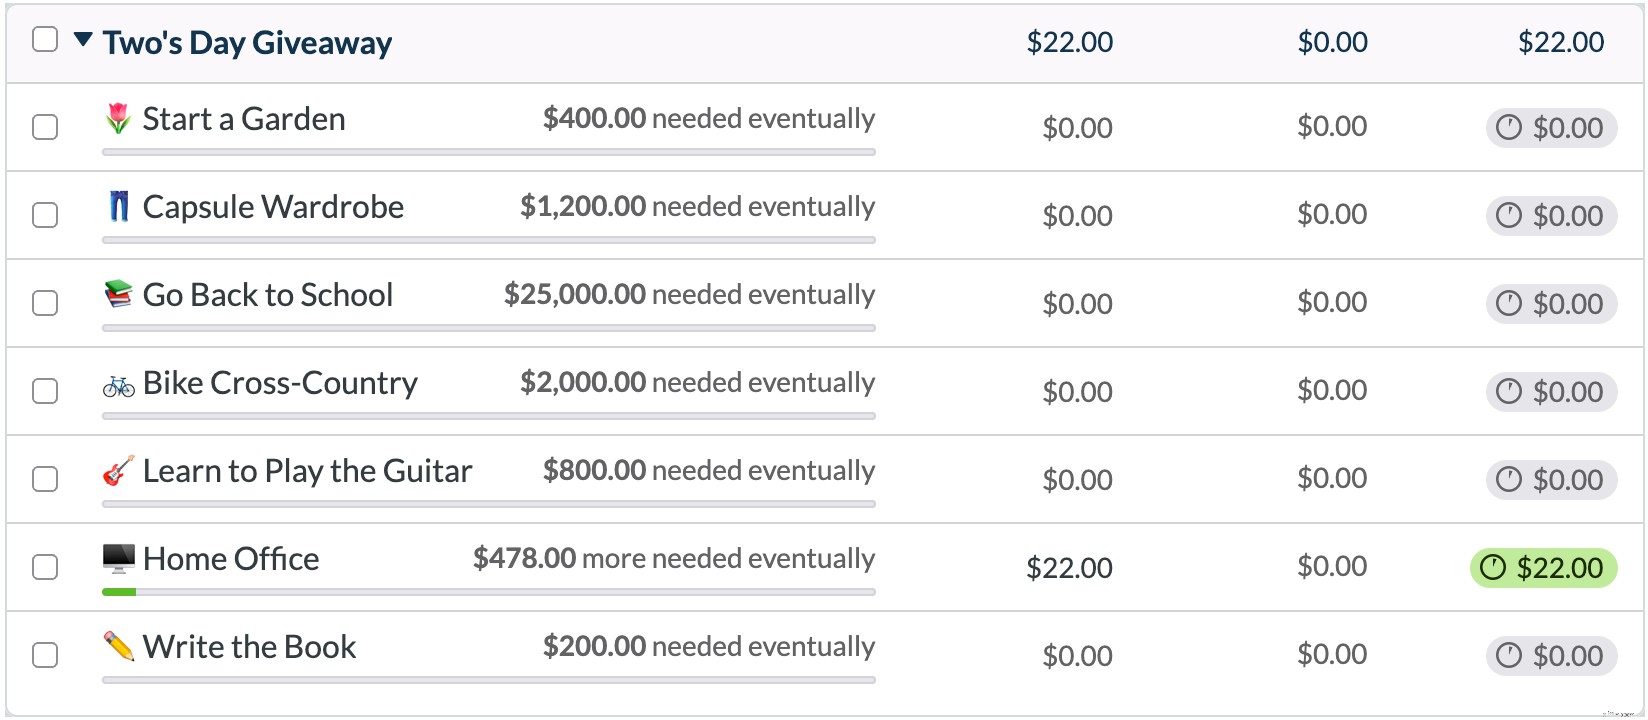
Task: Edit Go Back to School assigned amount
Action: point(1077,304)
